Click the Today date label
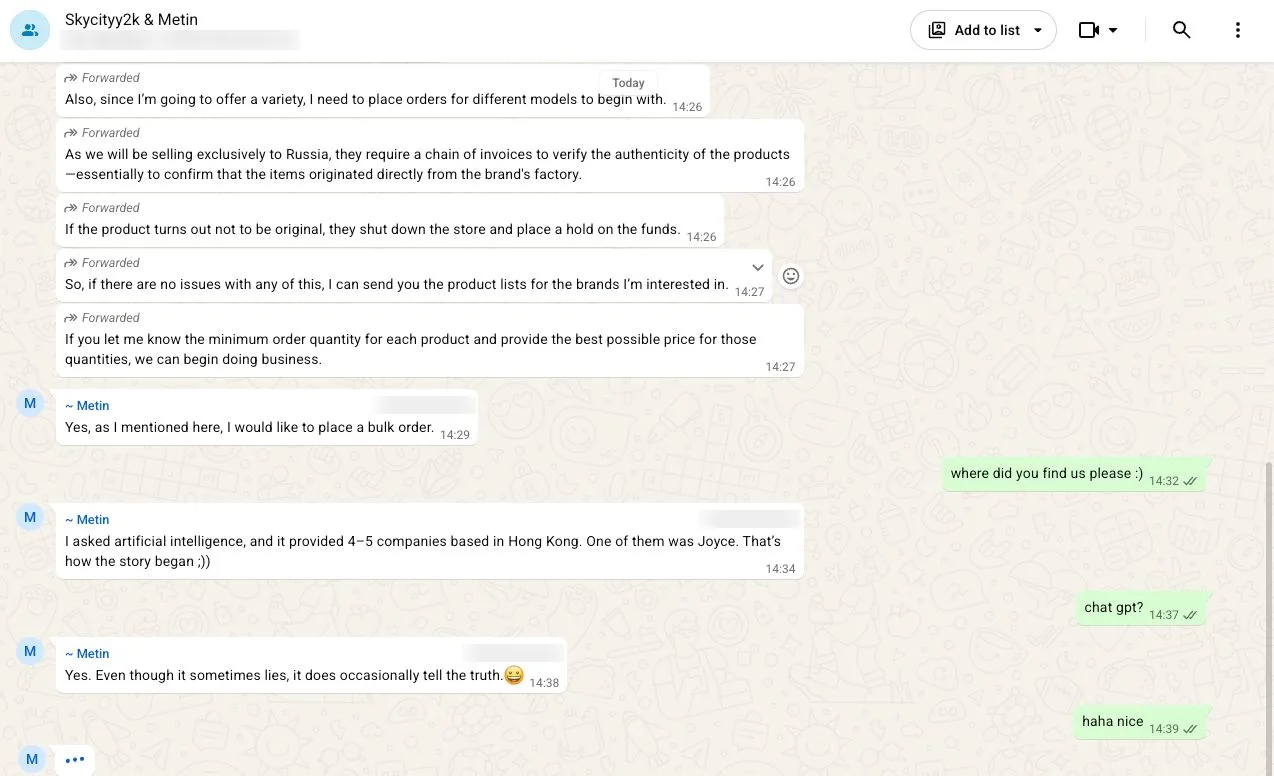The width and height of the screenshot is (1274, 776). tap(628, 83)
